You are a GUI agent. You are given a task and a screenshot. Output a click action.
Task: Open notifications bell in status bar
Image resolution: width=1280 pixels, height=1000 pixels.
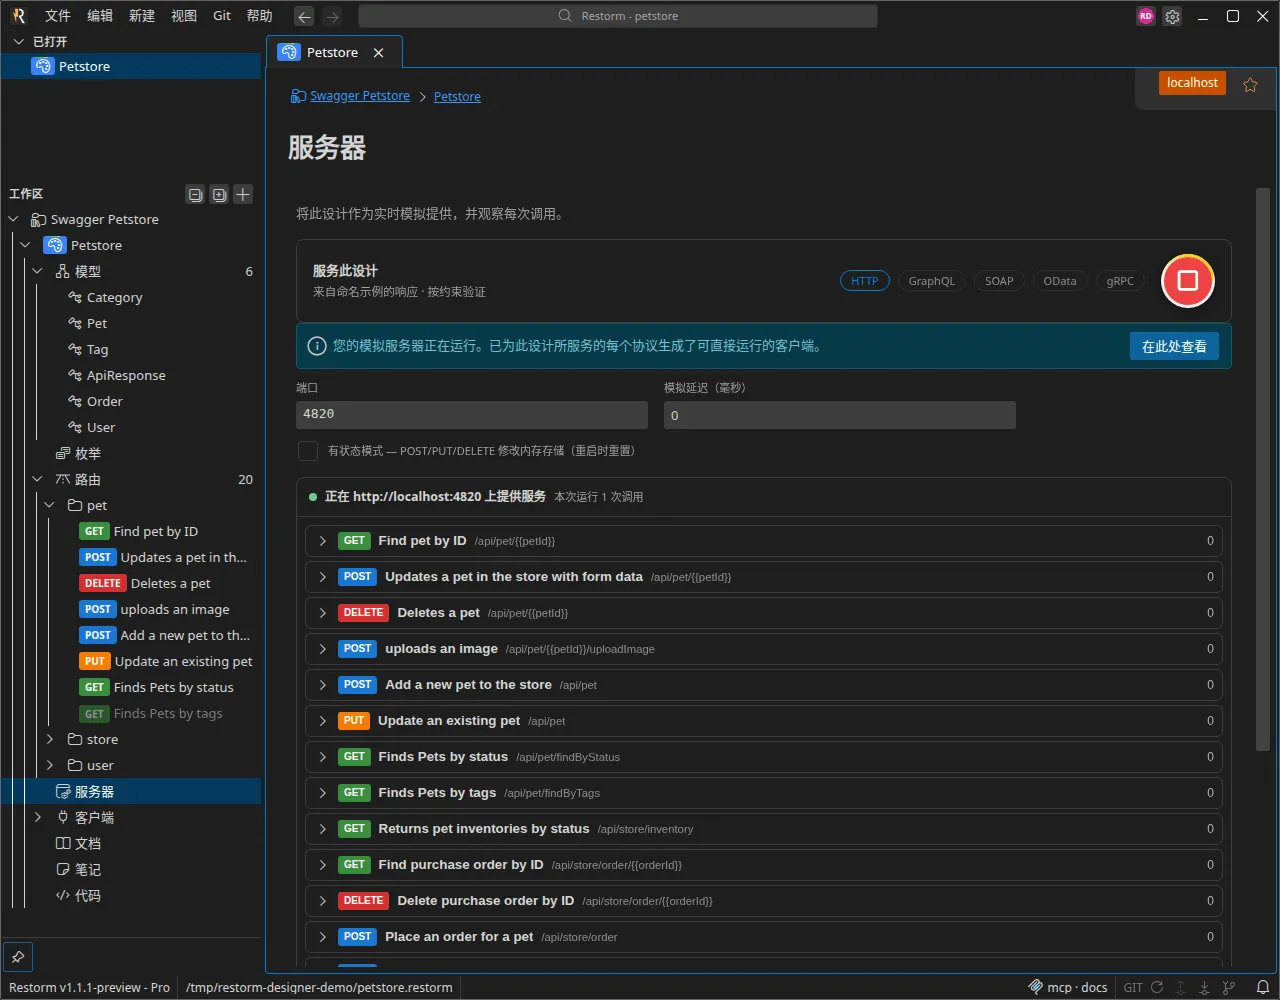(1263, 987)
